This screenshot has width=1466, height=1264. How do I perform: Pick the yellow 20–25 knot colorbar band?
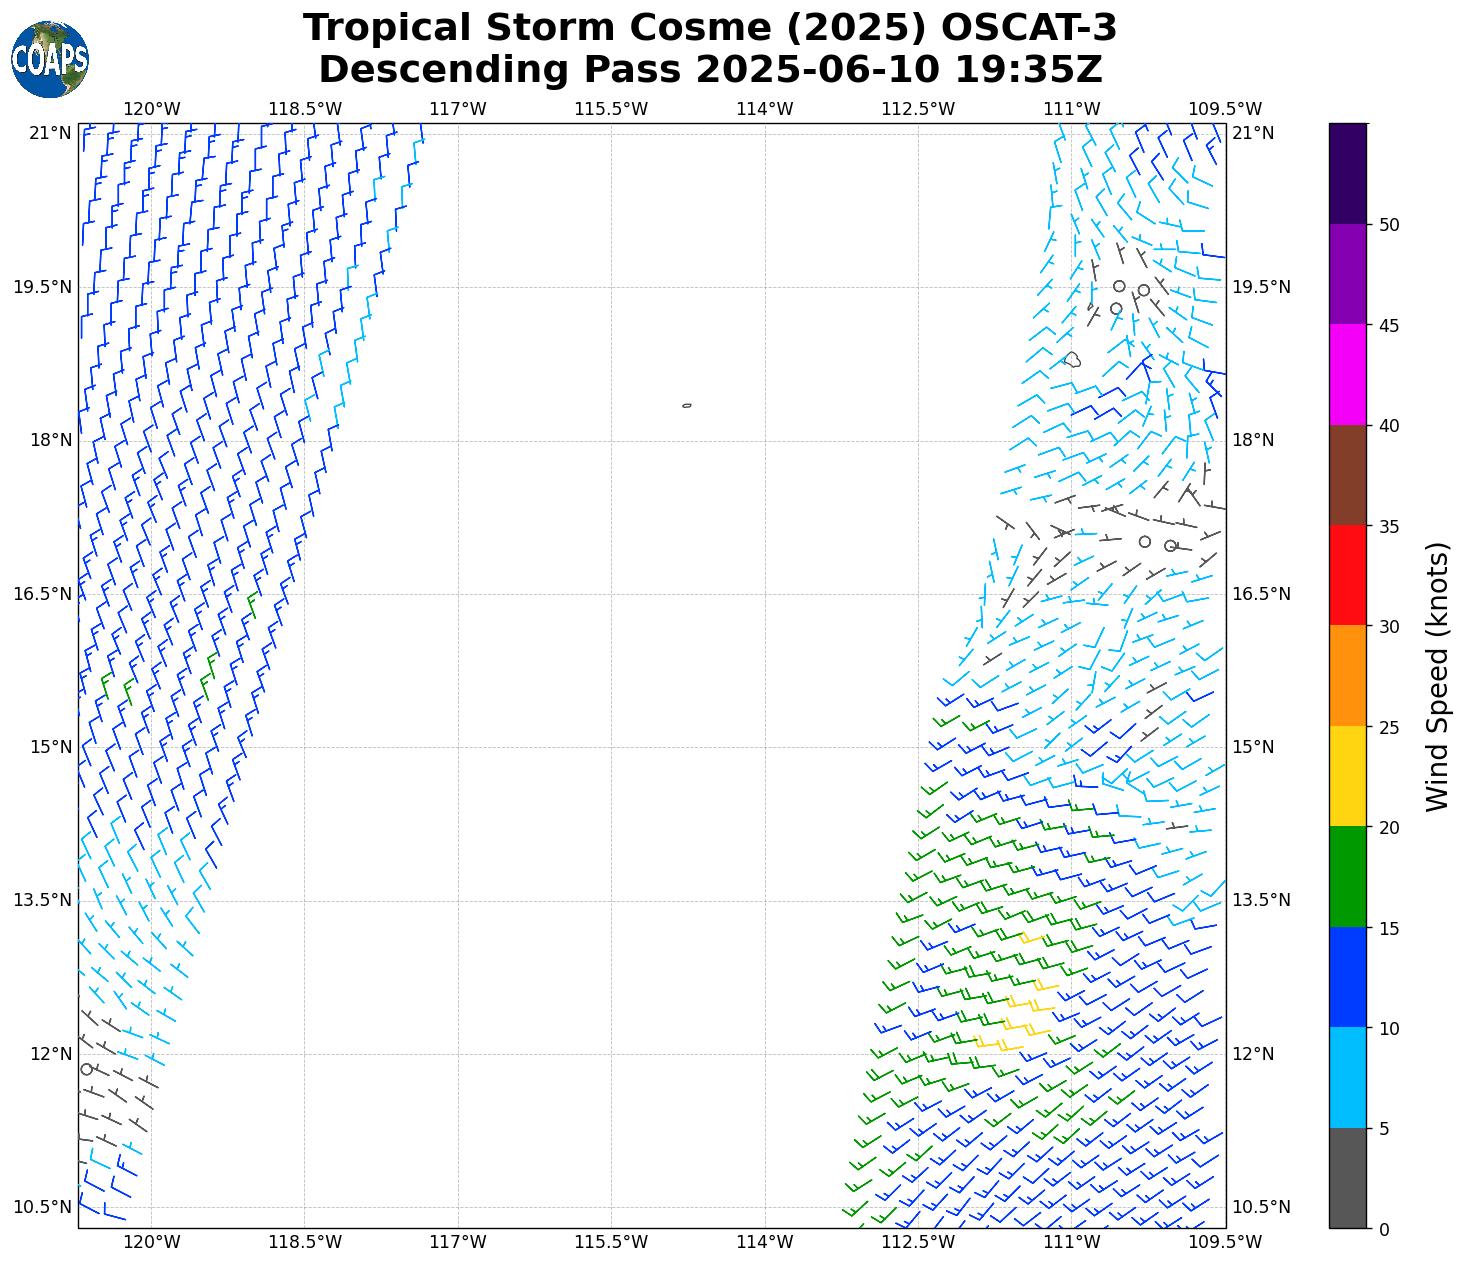coord(1347,776)
